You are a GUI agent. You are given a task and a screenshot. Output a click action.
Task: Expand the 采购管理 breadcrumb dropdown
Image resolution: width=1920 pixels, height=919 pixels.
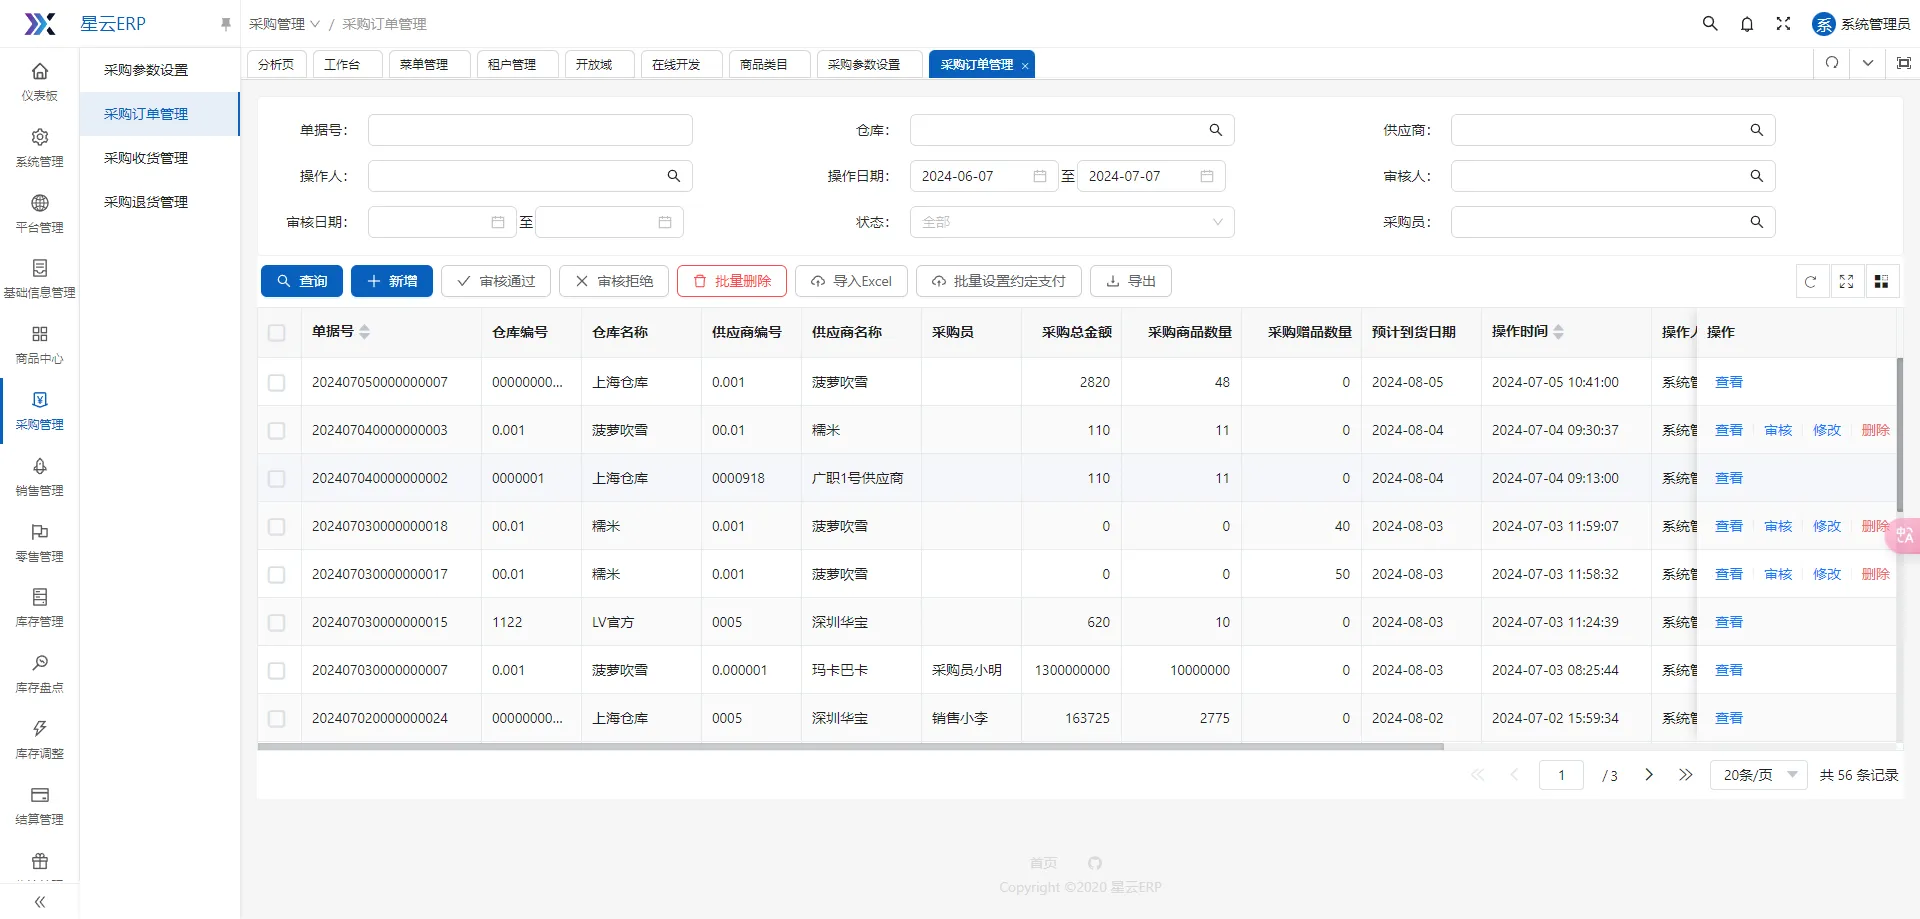[x=284, y=24]
